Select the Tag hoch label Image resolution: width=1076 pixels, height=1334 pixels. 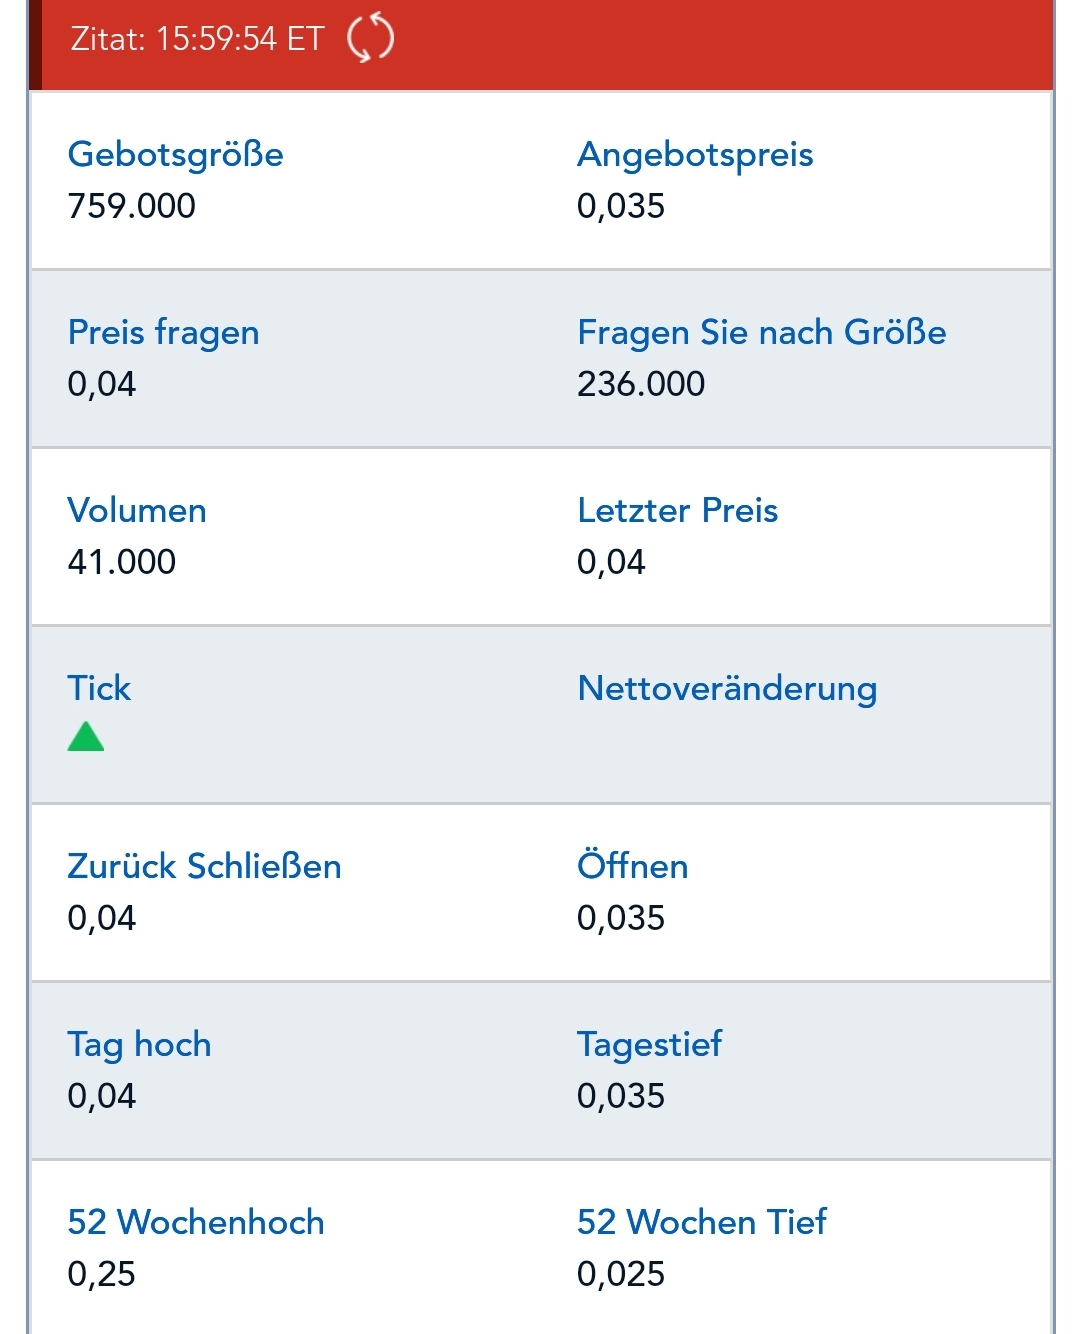tap(139, 1044)
